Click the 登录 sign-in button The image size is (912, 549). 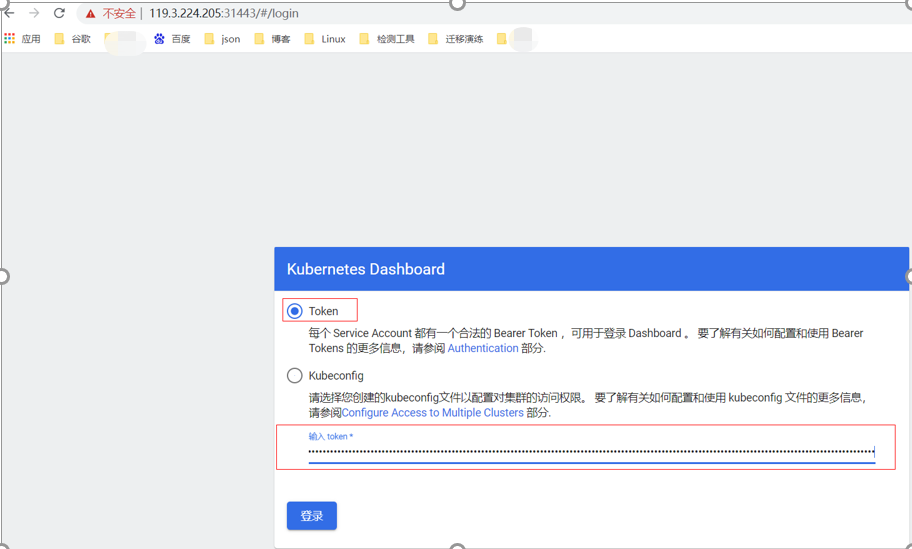pyautogui.click(x=312, y=516)
